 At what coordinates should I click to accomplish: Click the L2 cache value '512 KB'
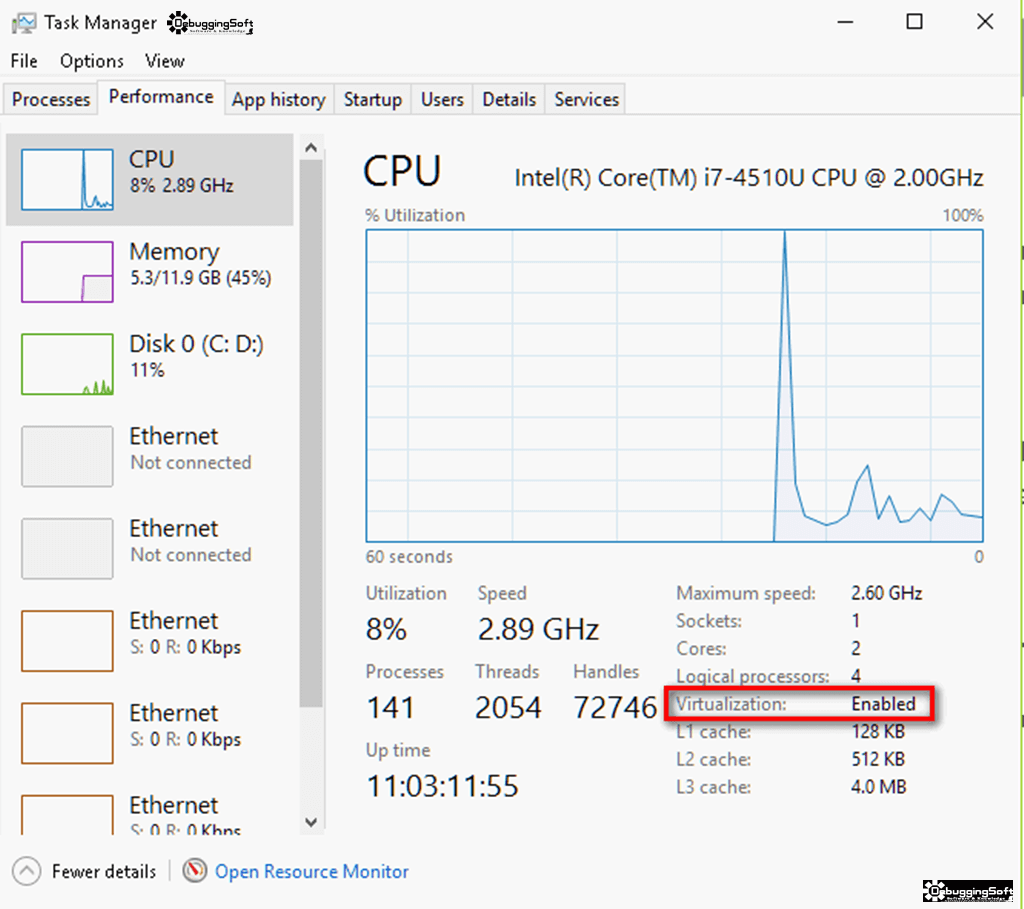click(878, 759)
